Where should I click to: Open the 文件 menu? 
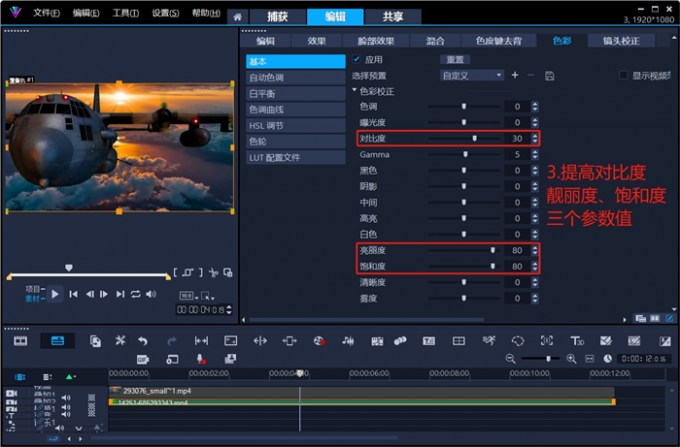point(46,13)
